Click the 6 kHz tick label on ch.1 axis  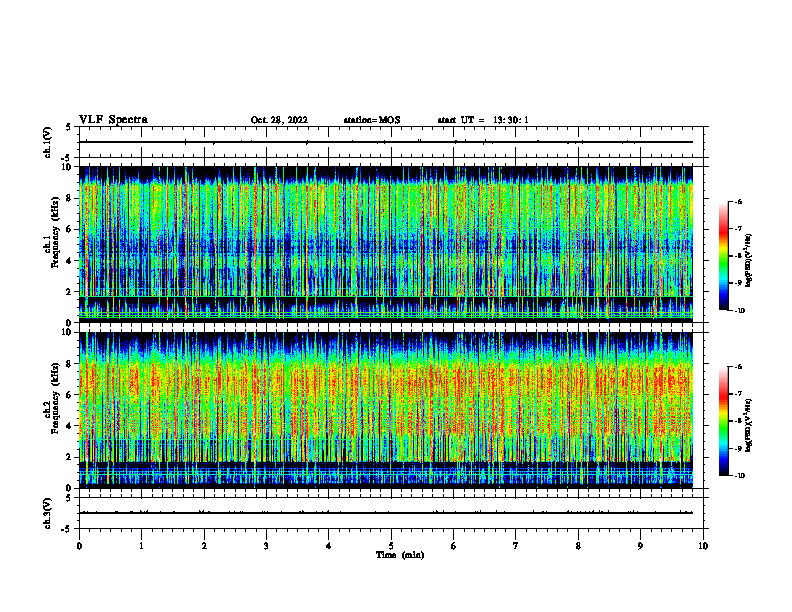(x=70, y=230)
